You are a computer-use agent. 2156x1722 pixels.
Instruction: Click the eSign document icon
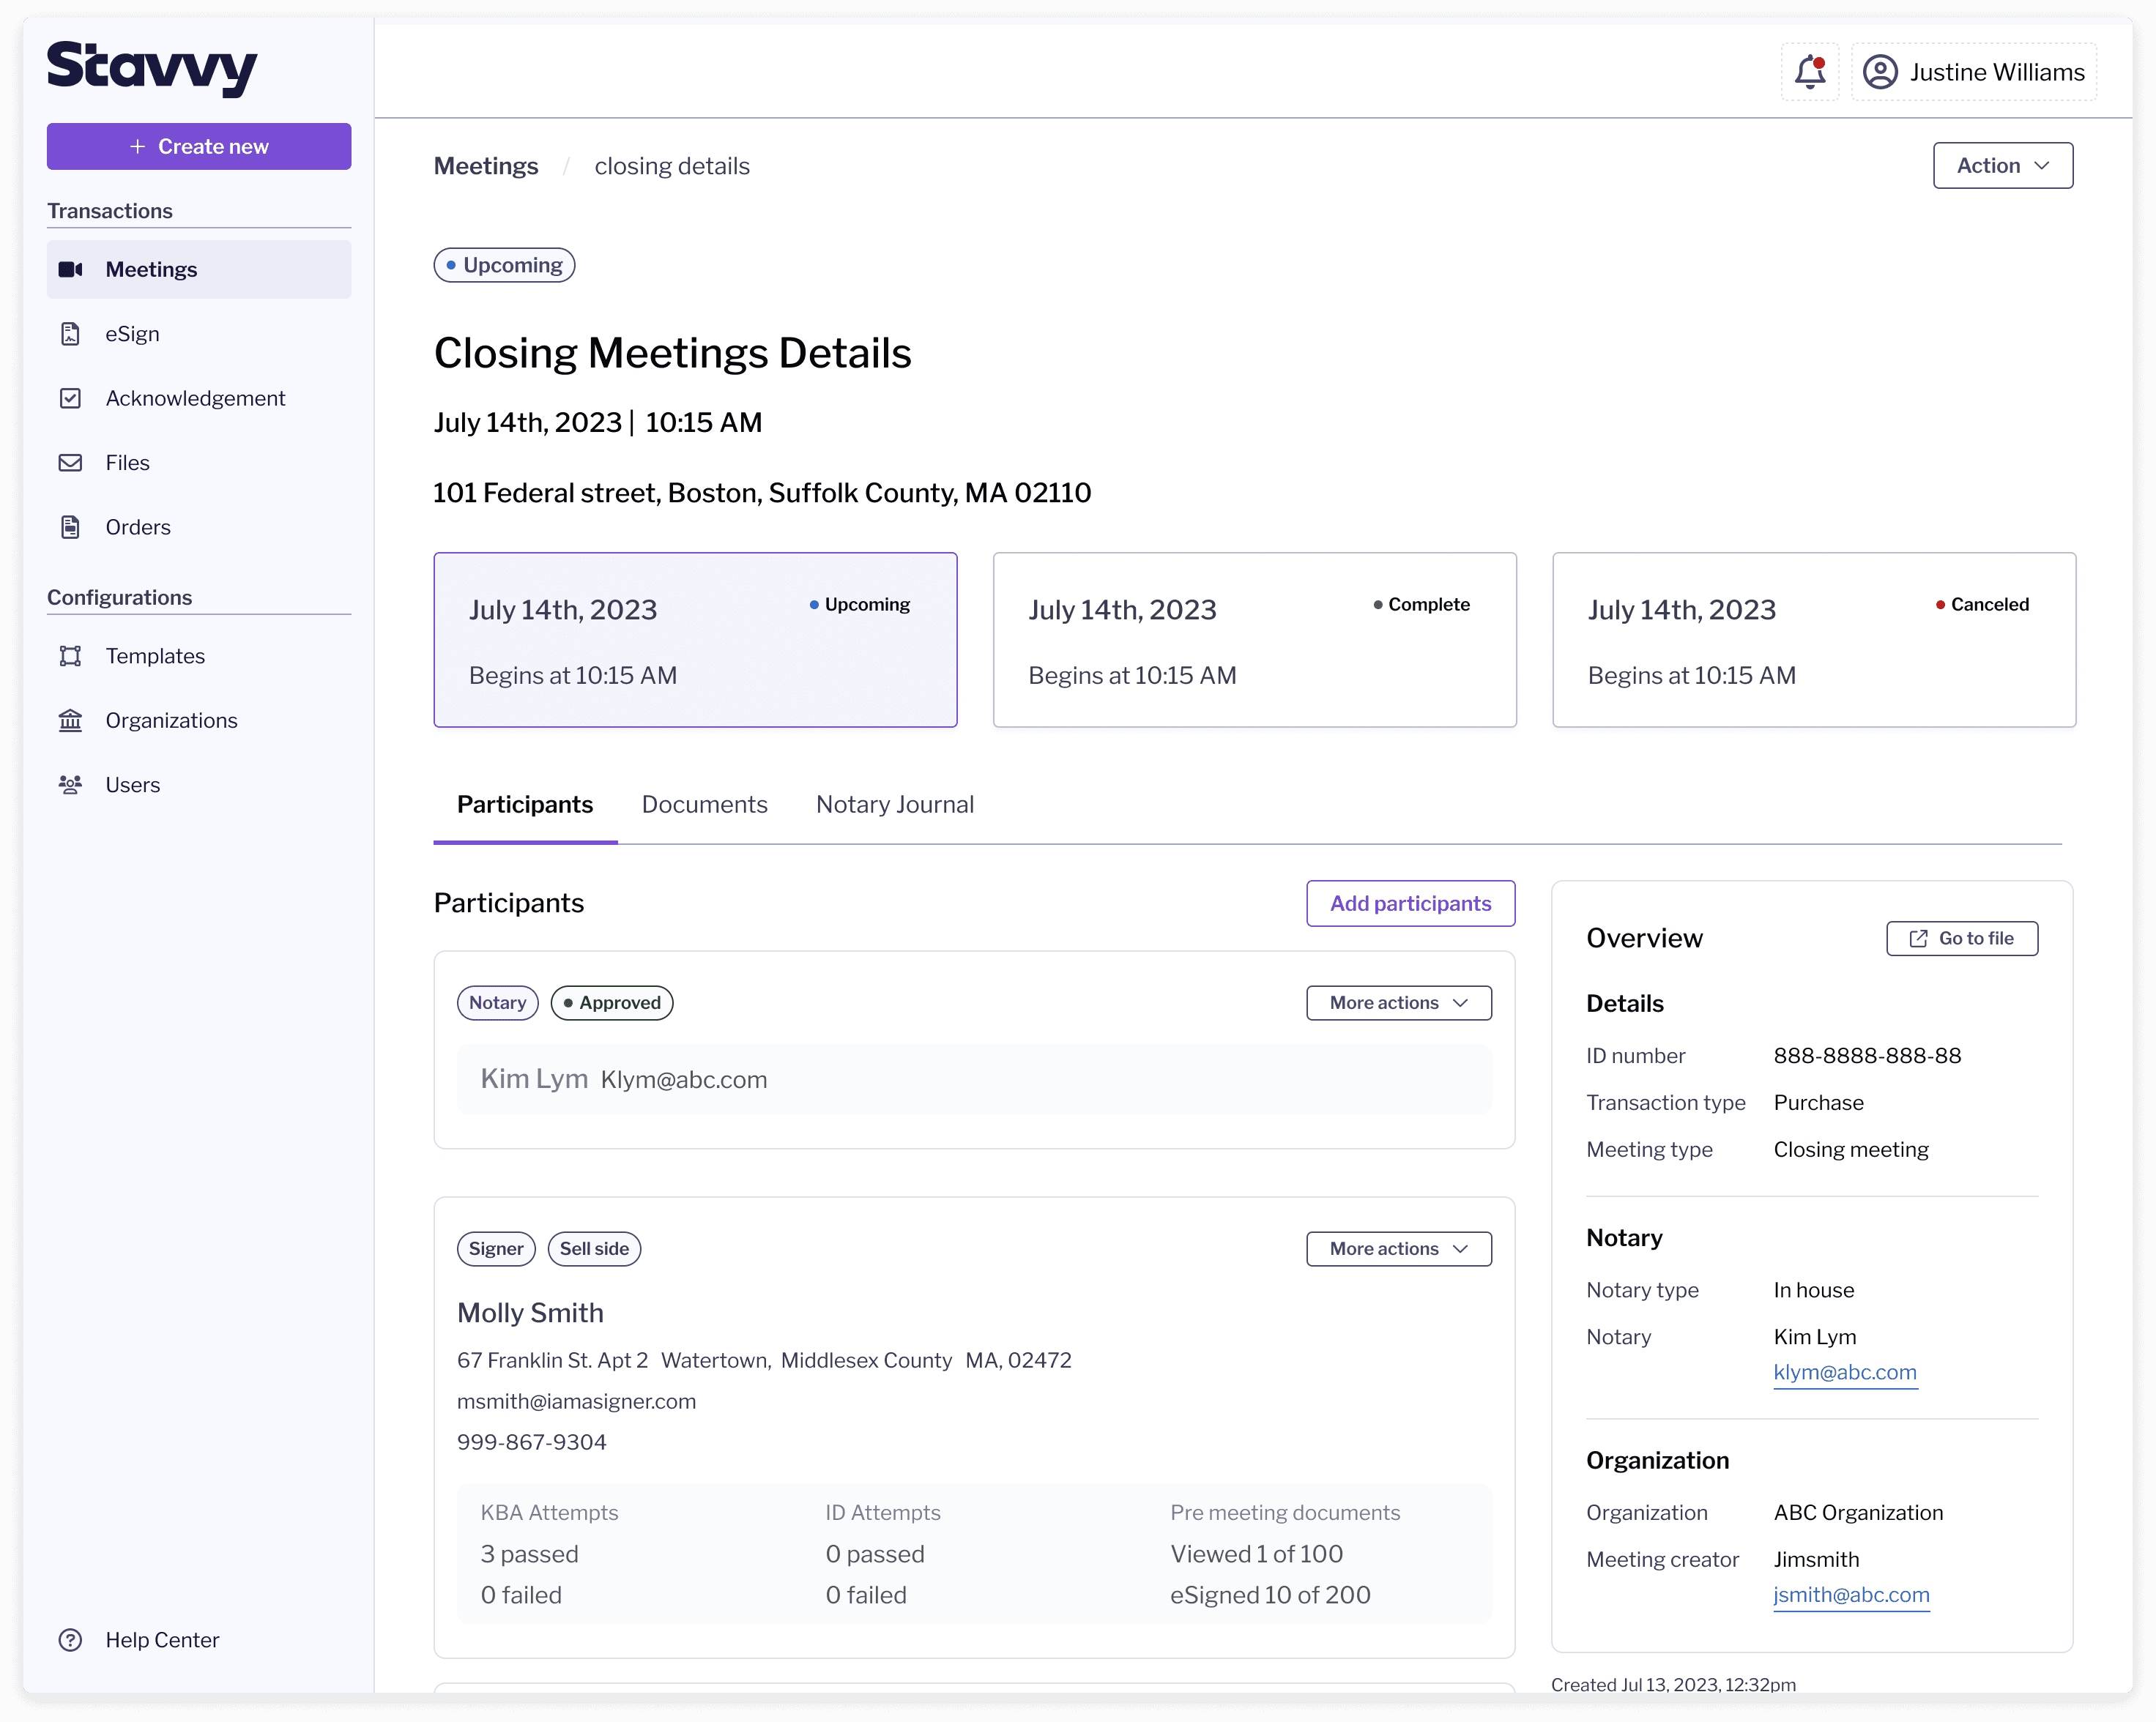pyautogui.click(x=70, y=334)
